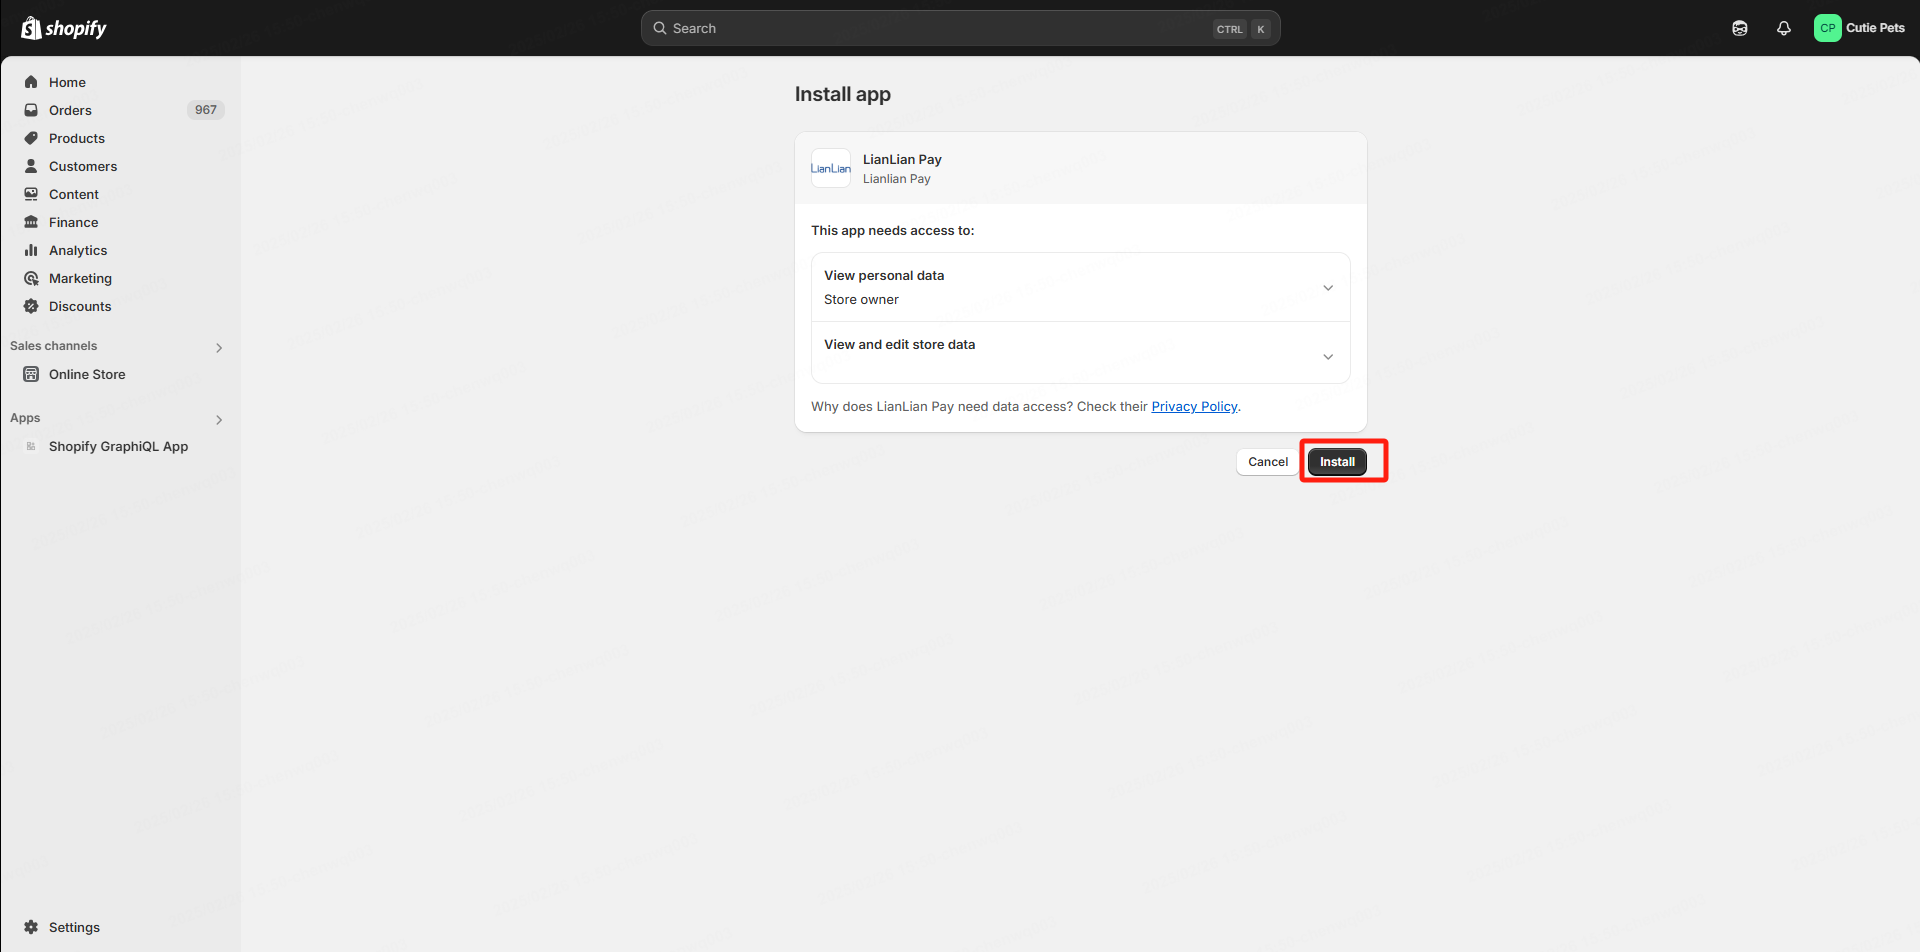Viewport: 1920px width, 952px height.
Task: Click the Settings gear icon
Action: pos(31,927)
